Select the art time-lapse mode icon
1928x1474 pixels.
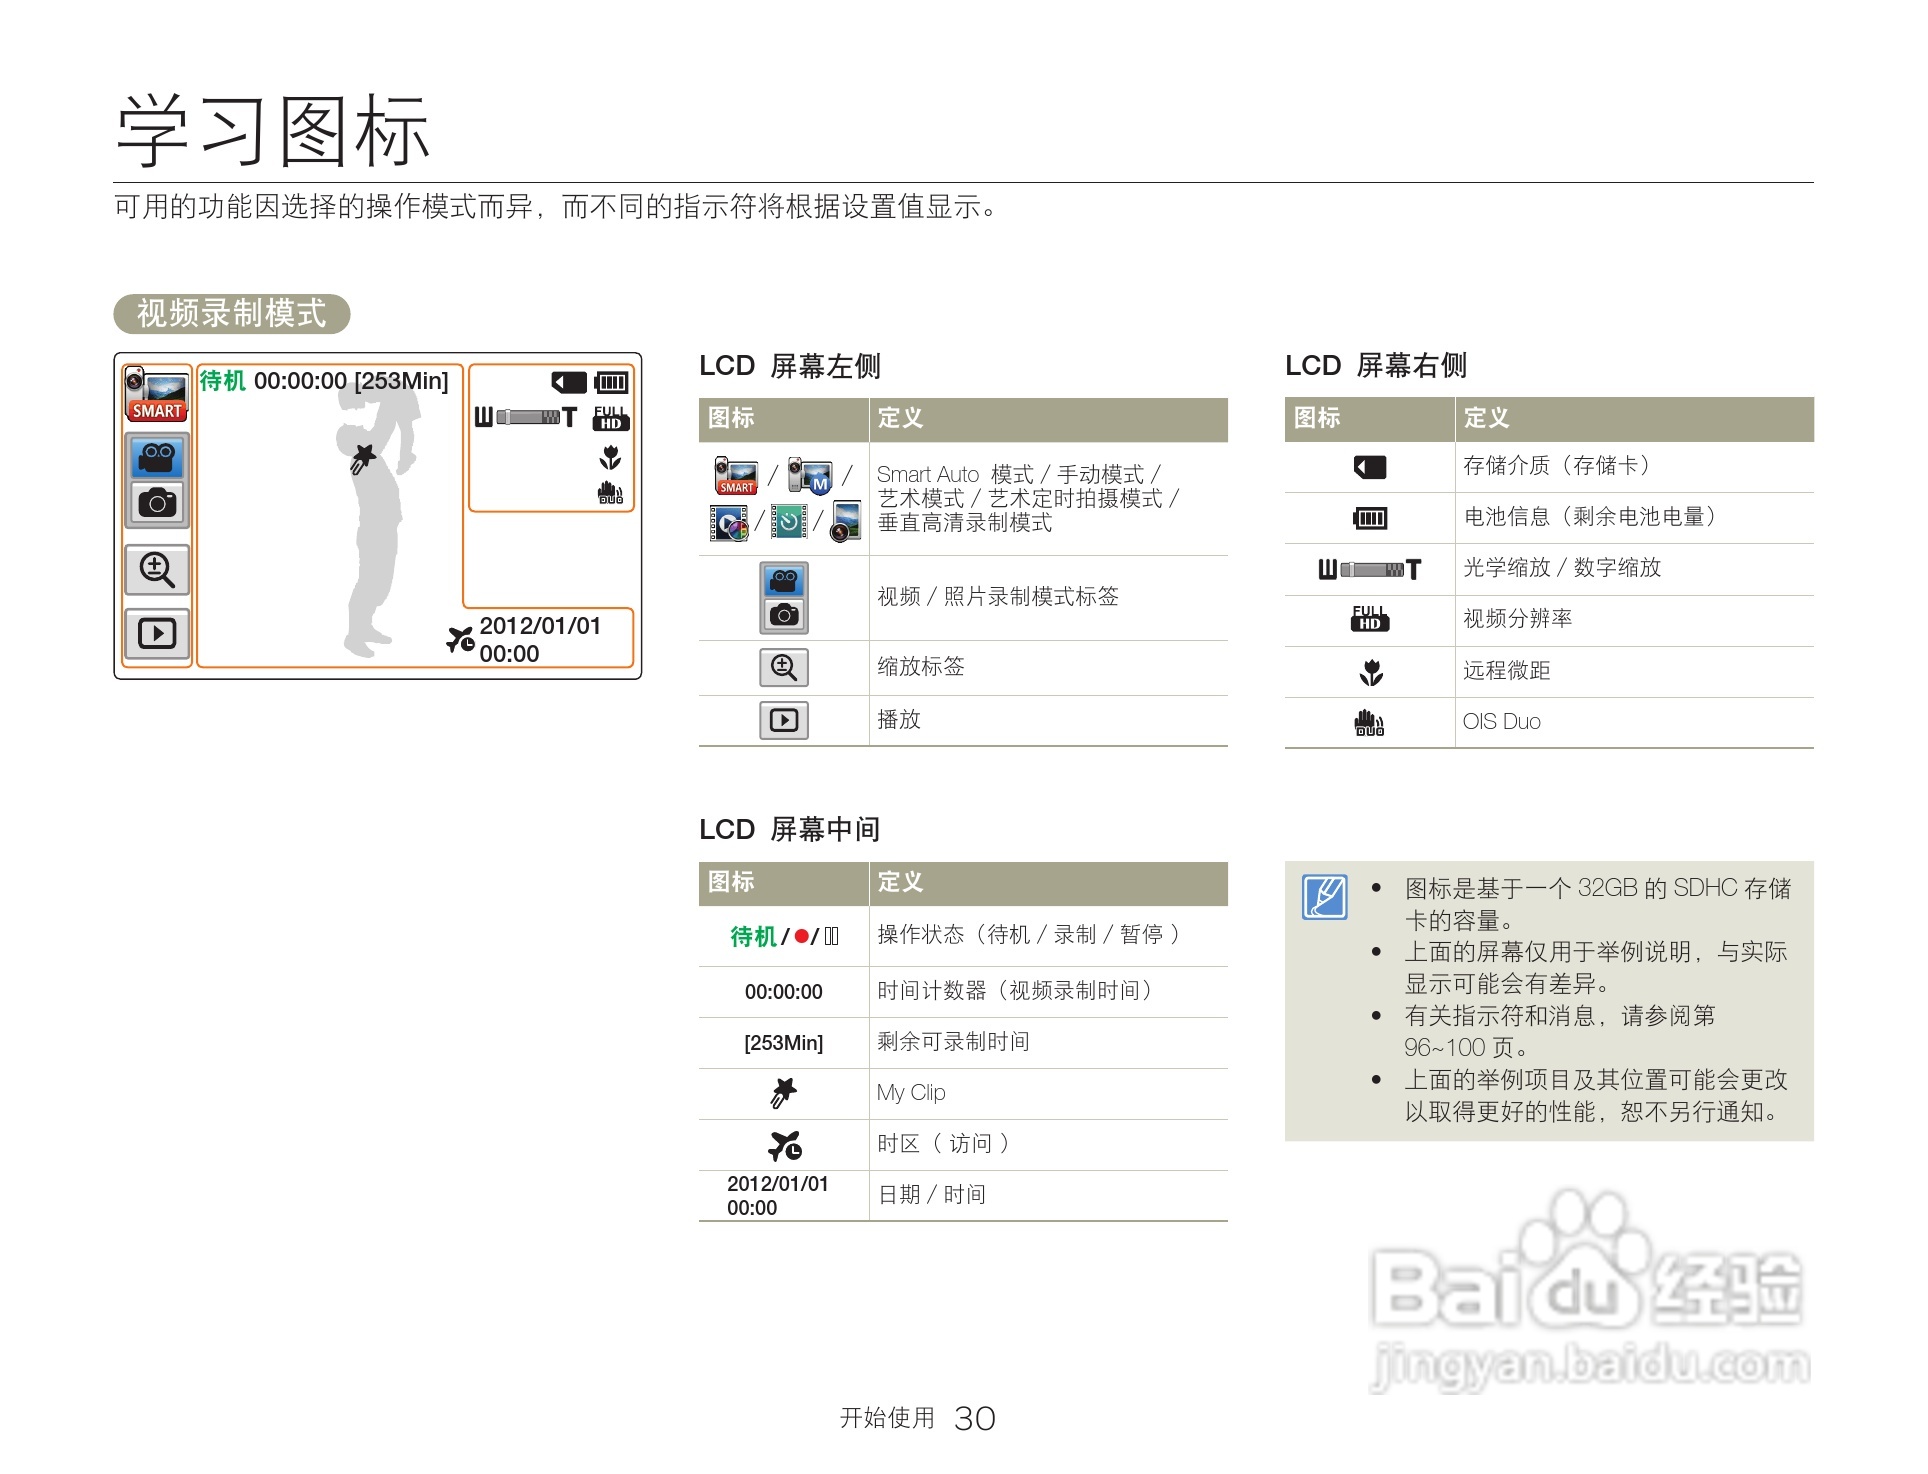[x=788, y=523]
